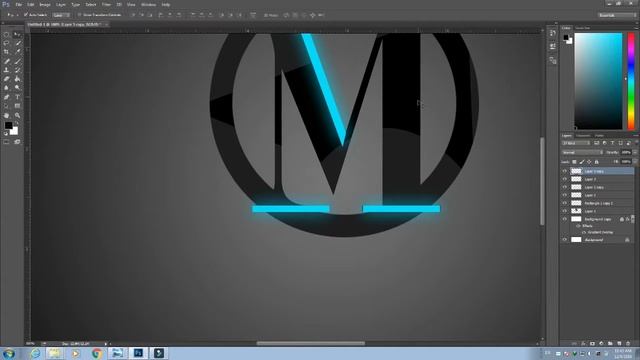This screenshot has width=640, height=360.
Task: Open the File menu
Action: [x=19, y=4]
